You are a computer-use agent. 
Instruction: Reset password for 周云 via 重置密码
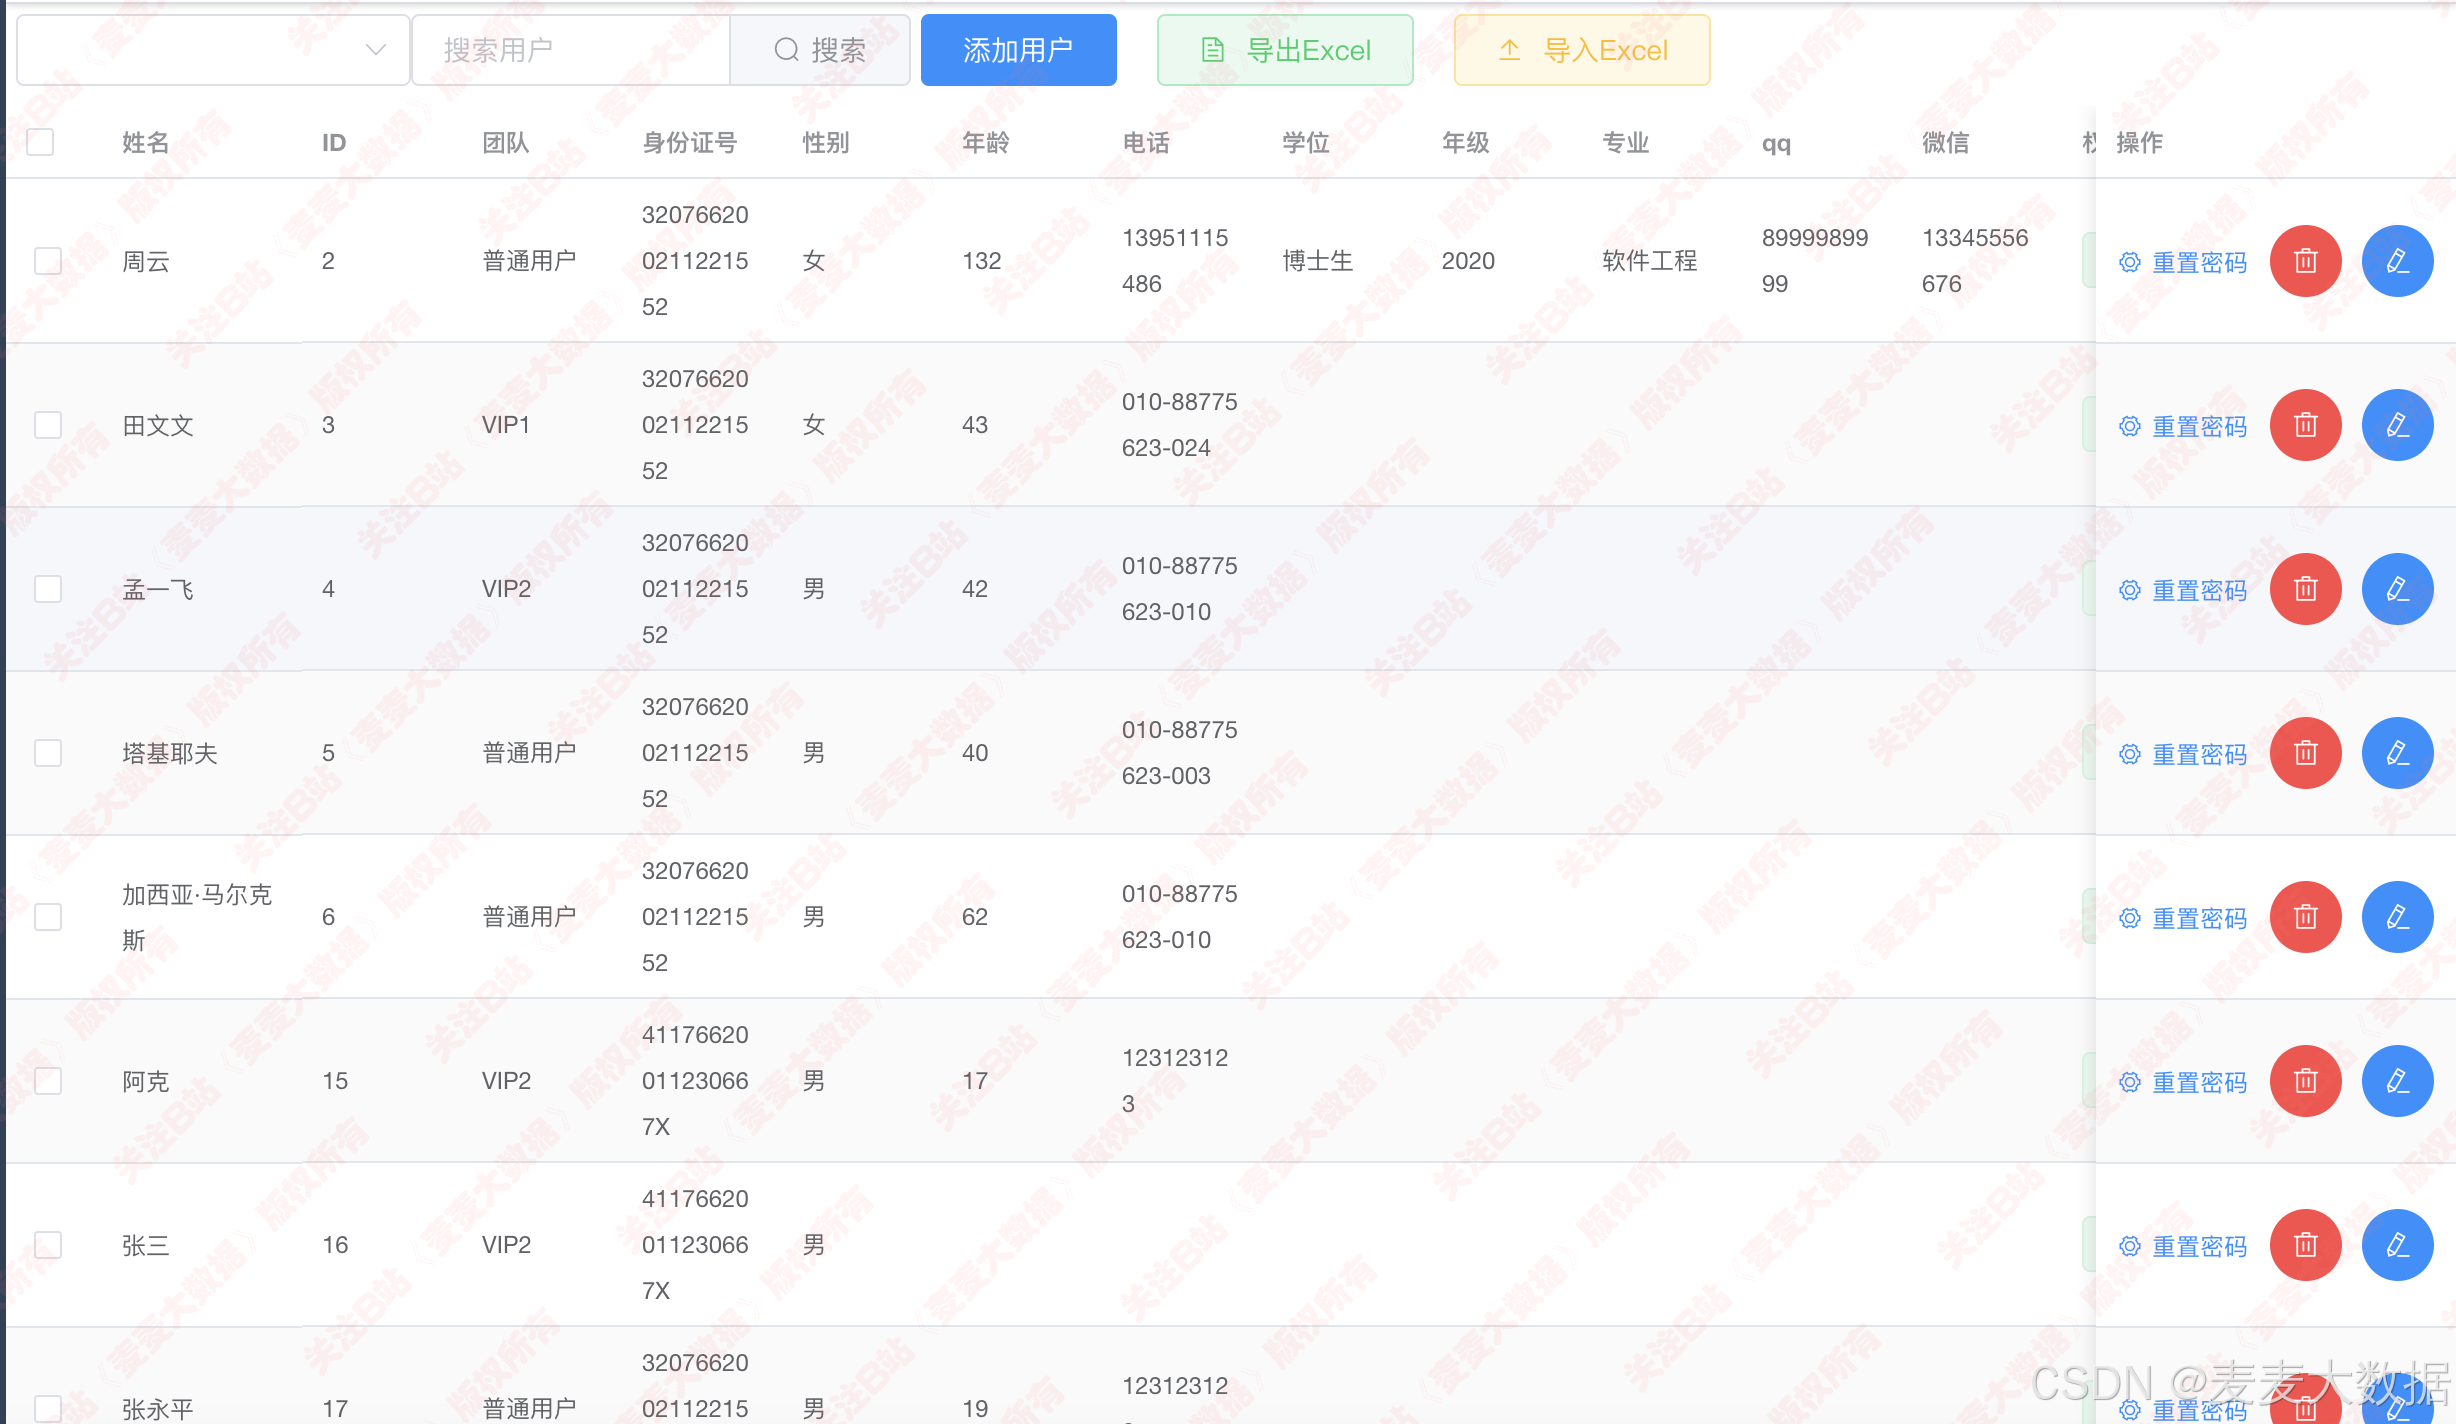[x=2183, y=262]
